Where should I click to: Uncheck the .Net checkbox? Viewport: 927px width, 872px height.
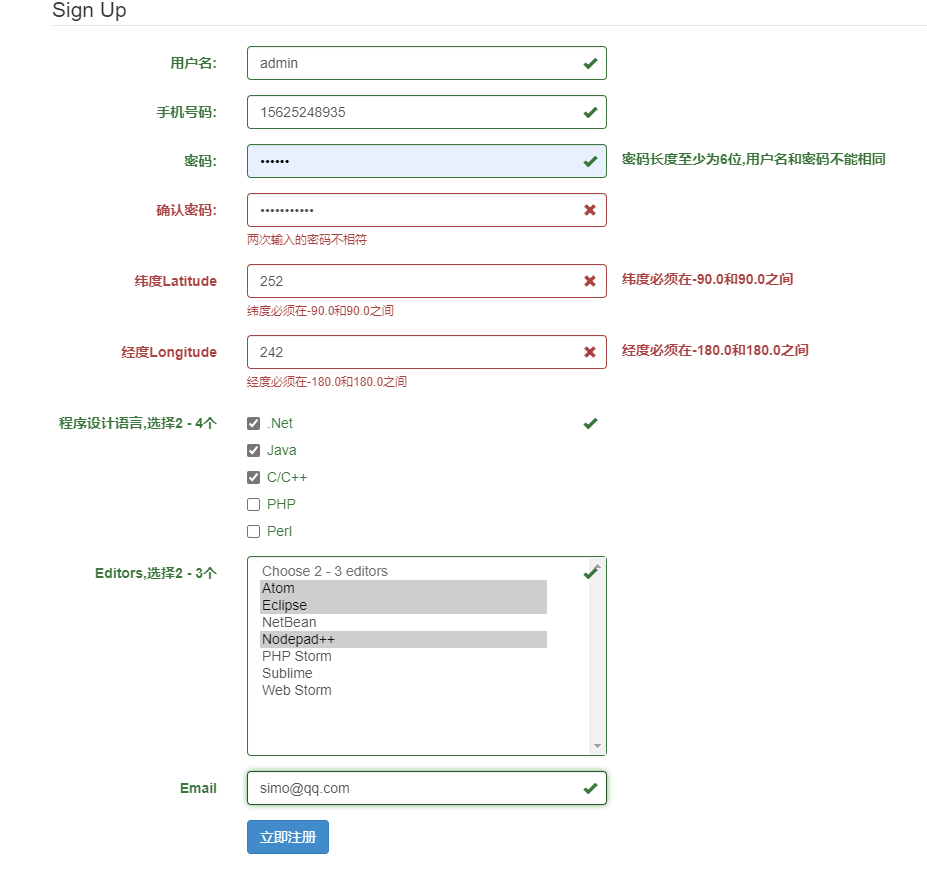[254, 424]
